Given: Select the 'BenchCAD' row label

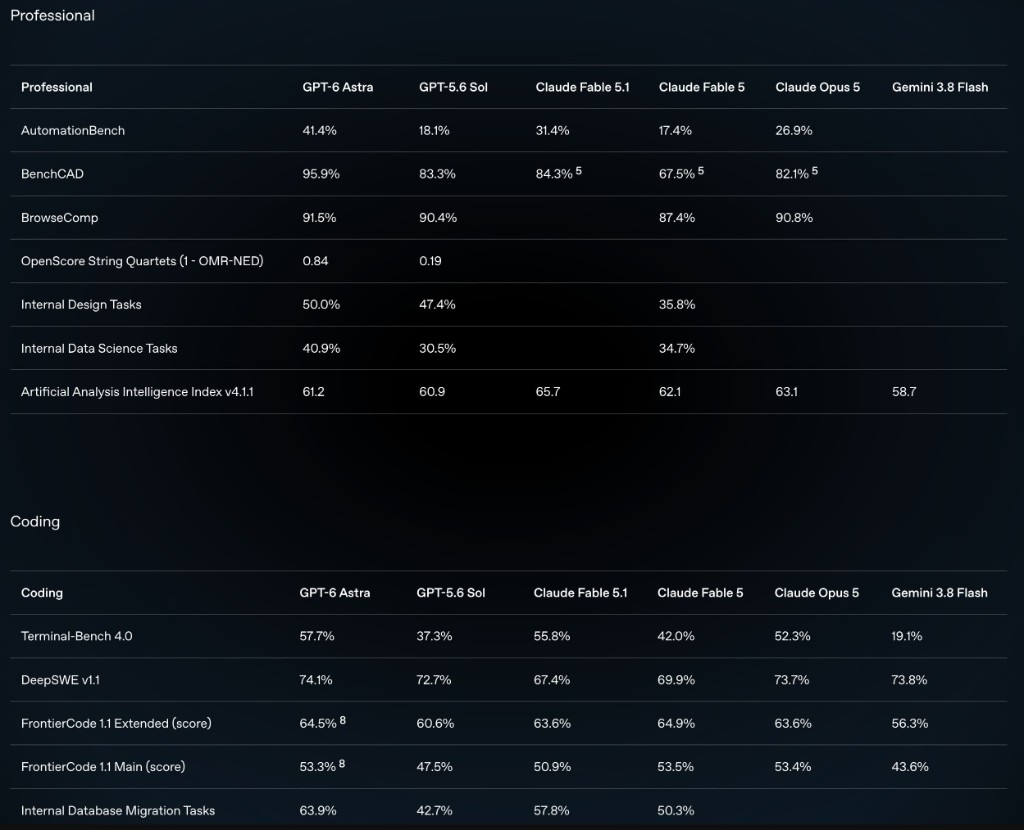Looking at the screenshot, I should point(52,174).
